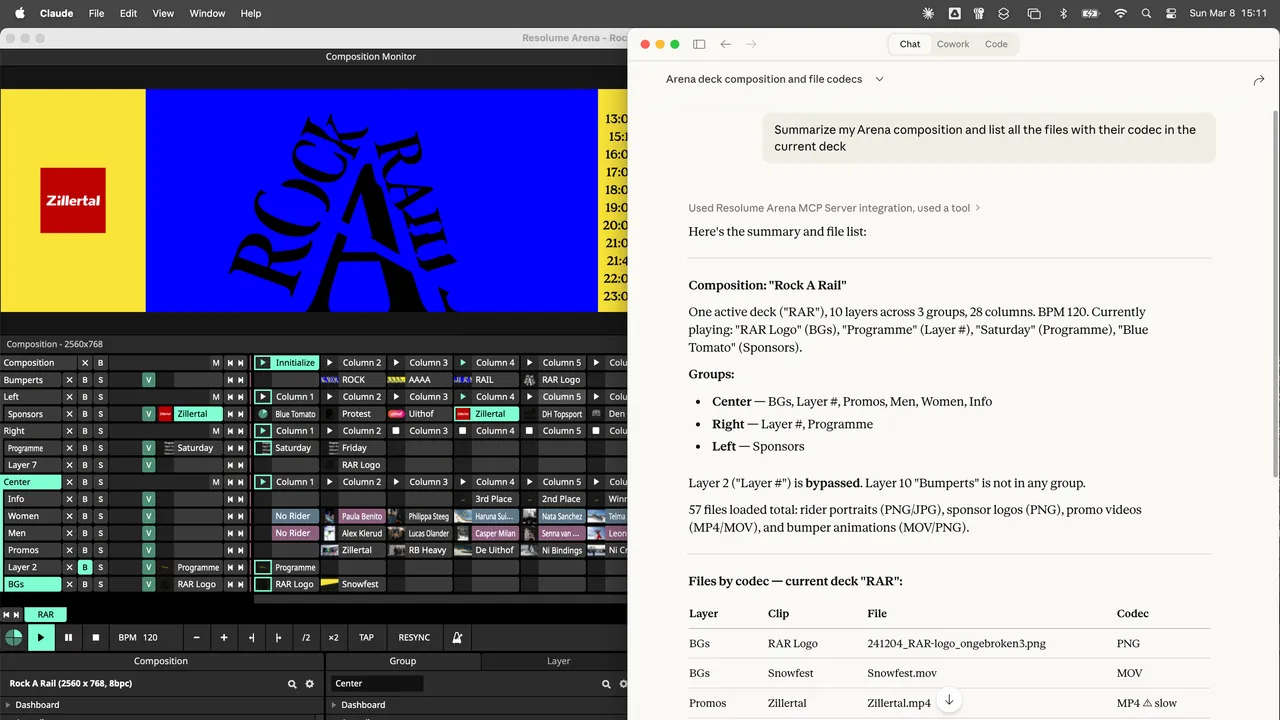Open the Cowork tab in Claude

click(x=953, y=44)
